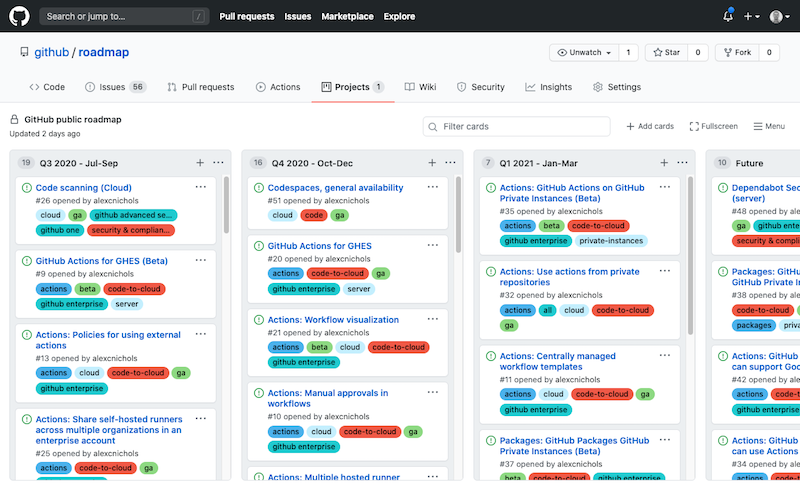The height and width of the screenshot is (490, 800).
Task: Click Marketplace in top navigation
Action: click(347, 16)
